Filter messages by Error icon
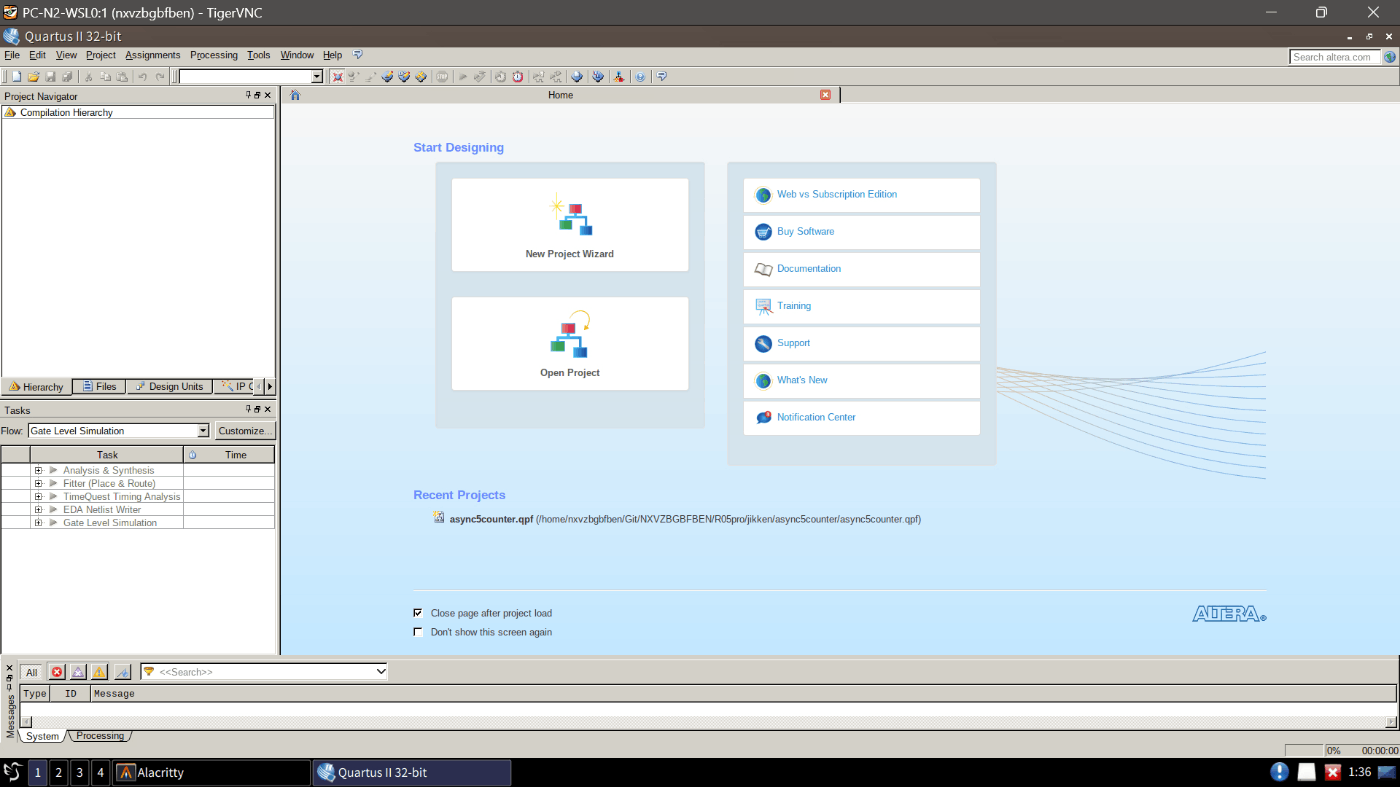Image resolution: width=1400 pixels, height=787 pixels. click(57, 672)
